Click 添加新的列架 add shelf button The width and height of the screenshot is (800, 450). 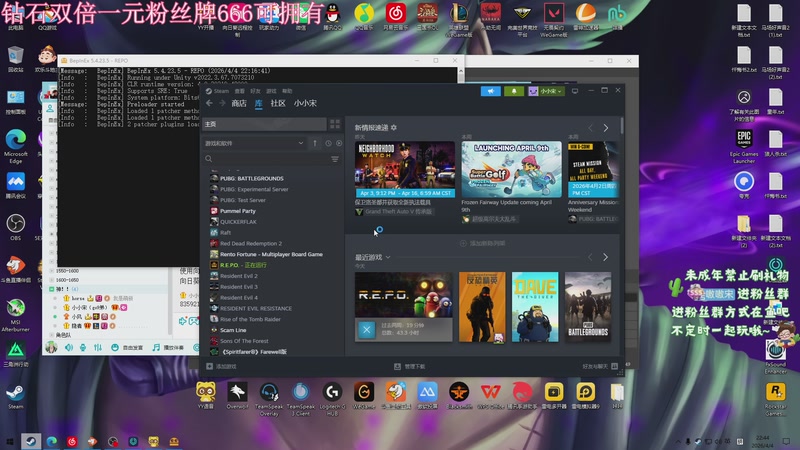pyautogui.click(x=482, y=243)
